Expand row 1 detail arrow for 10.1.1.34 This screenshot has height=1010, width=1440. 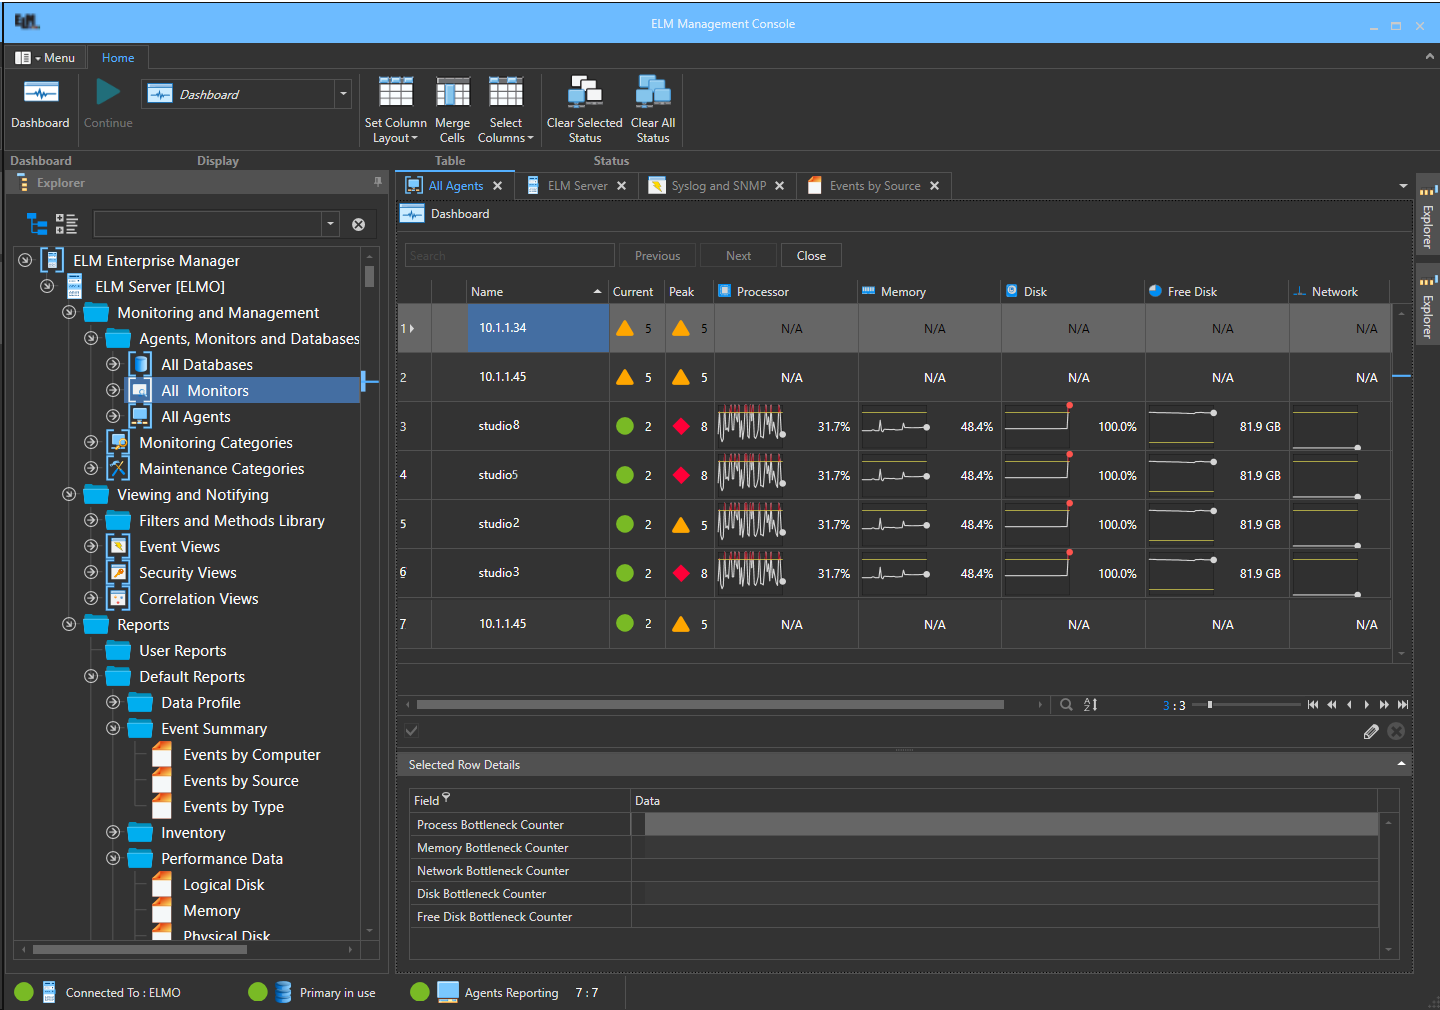click(x=412, y=328)
